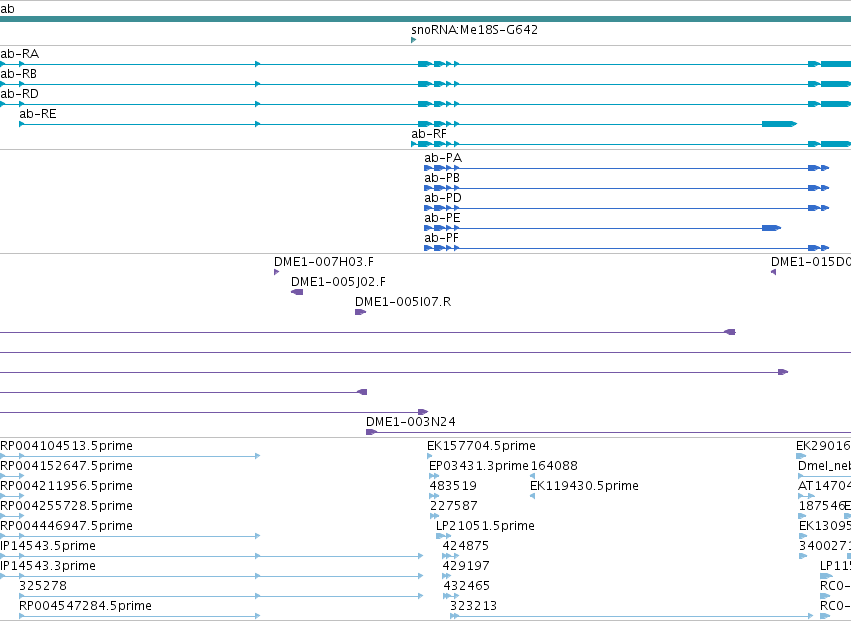The height and width of the screenshot is (621, 851).
Task: Click the arrow glyph below snoRNA:Me18S-G642
Action: 414,40
